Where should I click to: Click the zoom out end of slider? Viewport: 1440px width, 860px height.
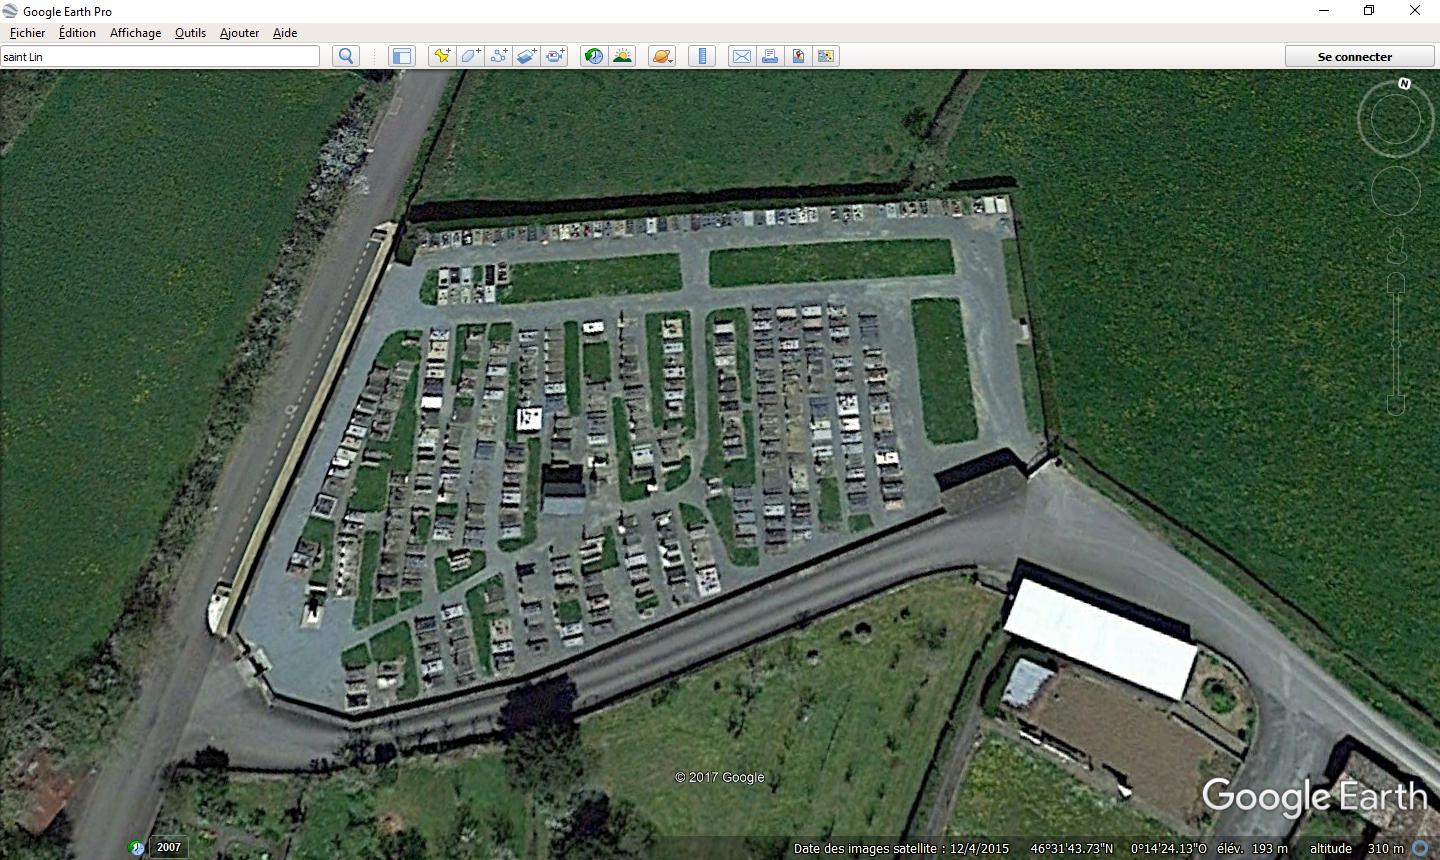point(1396,404)
